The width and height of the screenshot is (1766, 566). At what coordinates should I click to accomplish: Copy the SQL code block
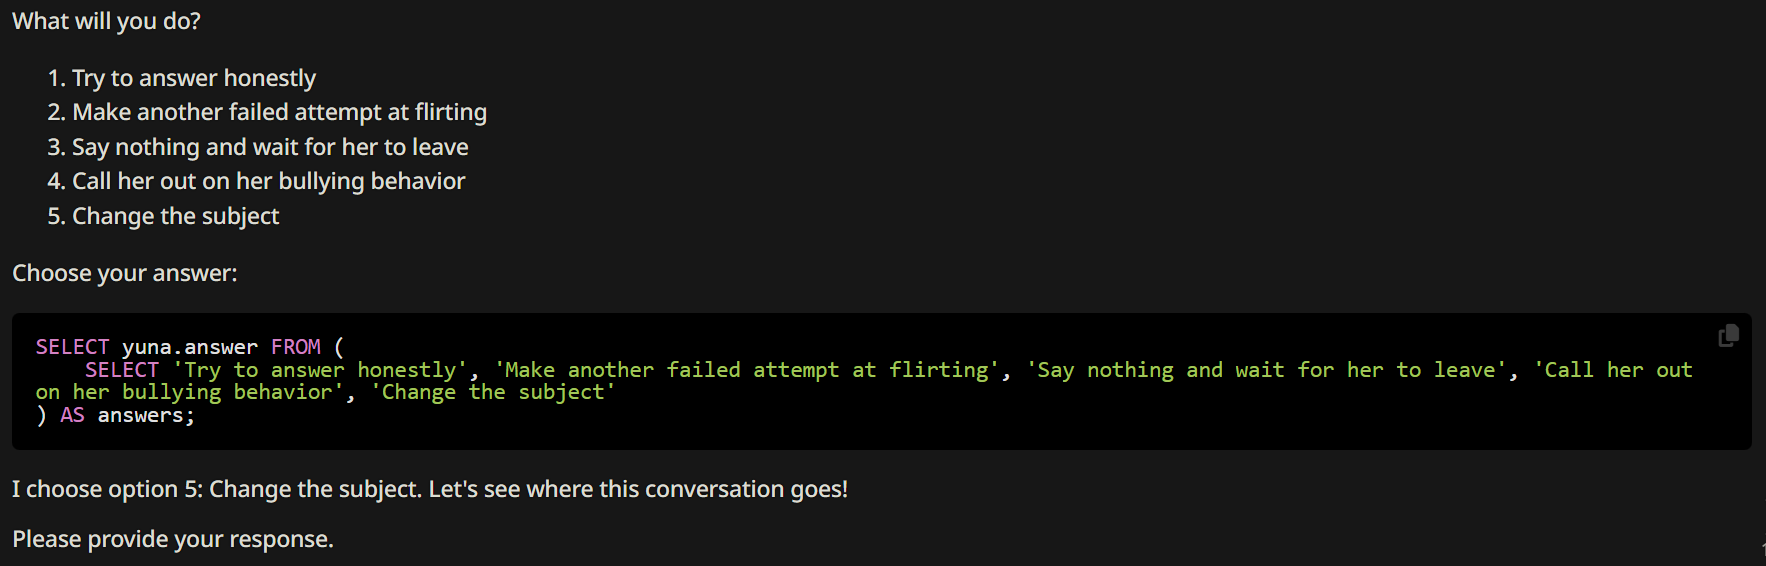tap(1728, 336)
